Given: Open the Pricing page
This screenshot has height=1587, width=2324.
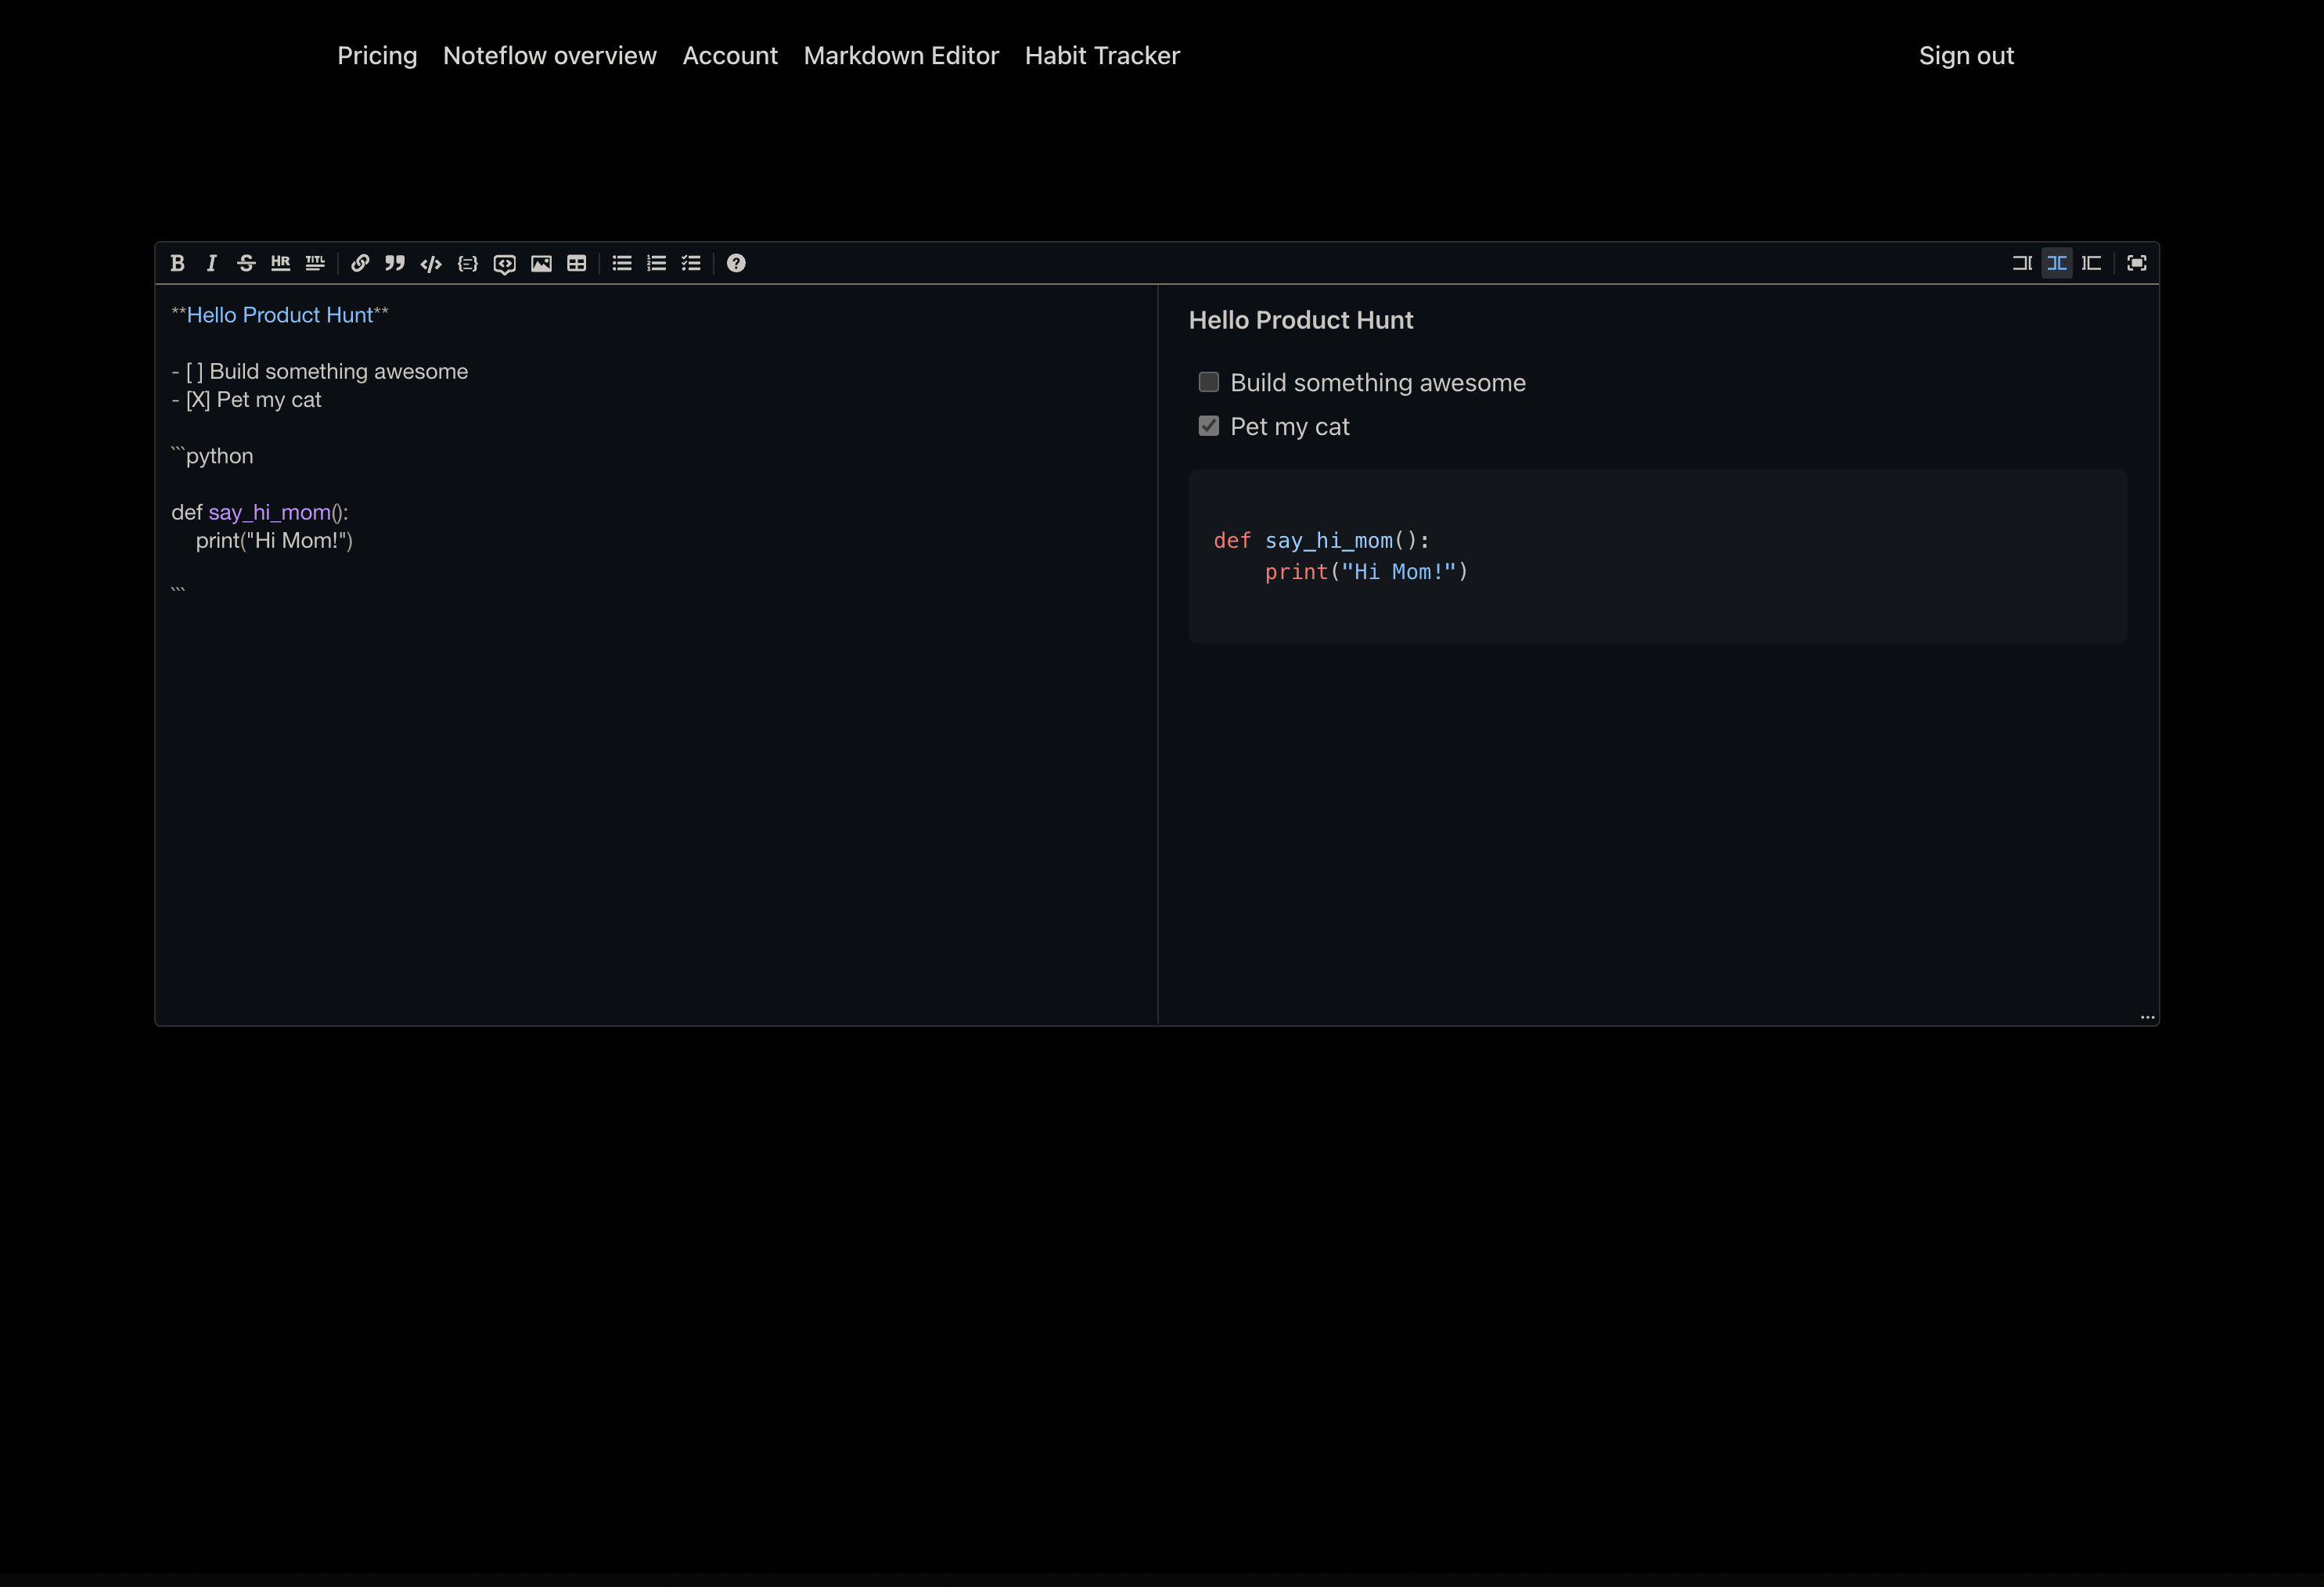Looking at the screenshot, I should click(x=377, y=56).
